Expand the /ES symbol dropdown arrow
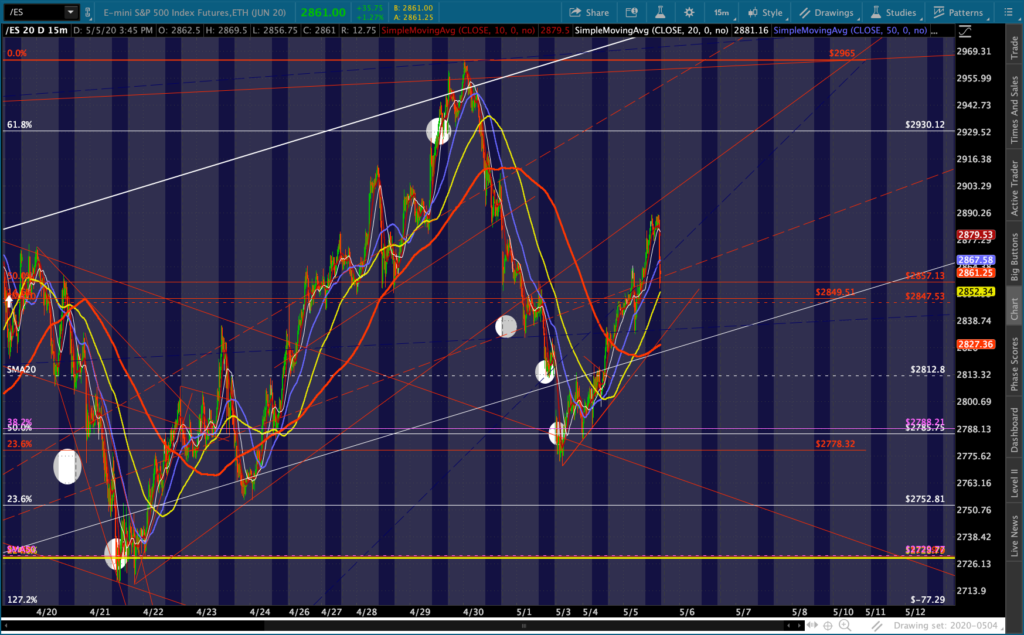This screenshot has width=1024, height=635. 70,12
